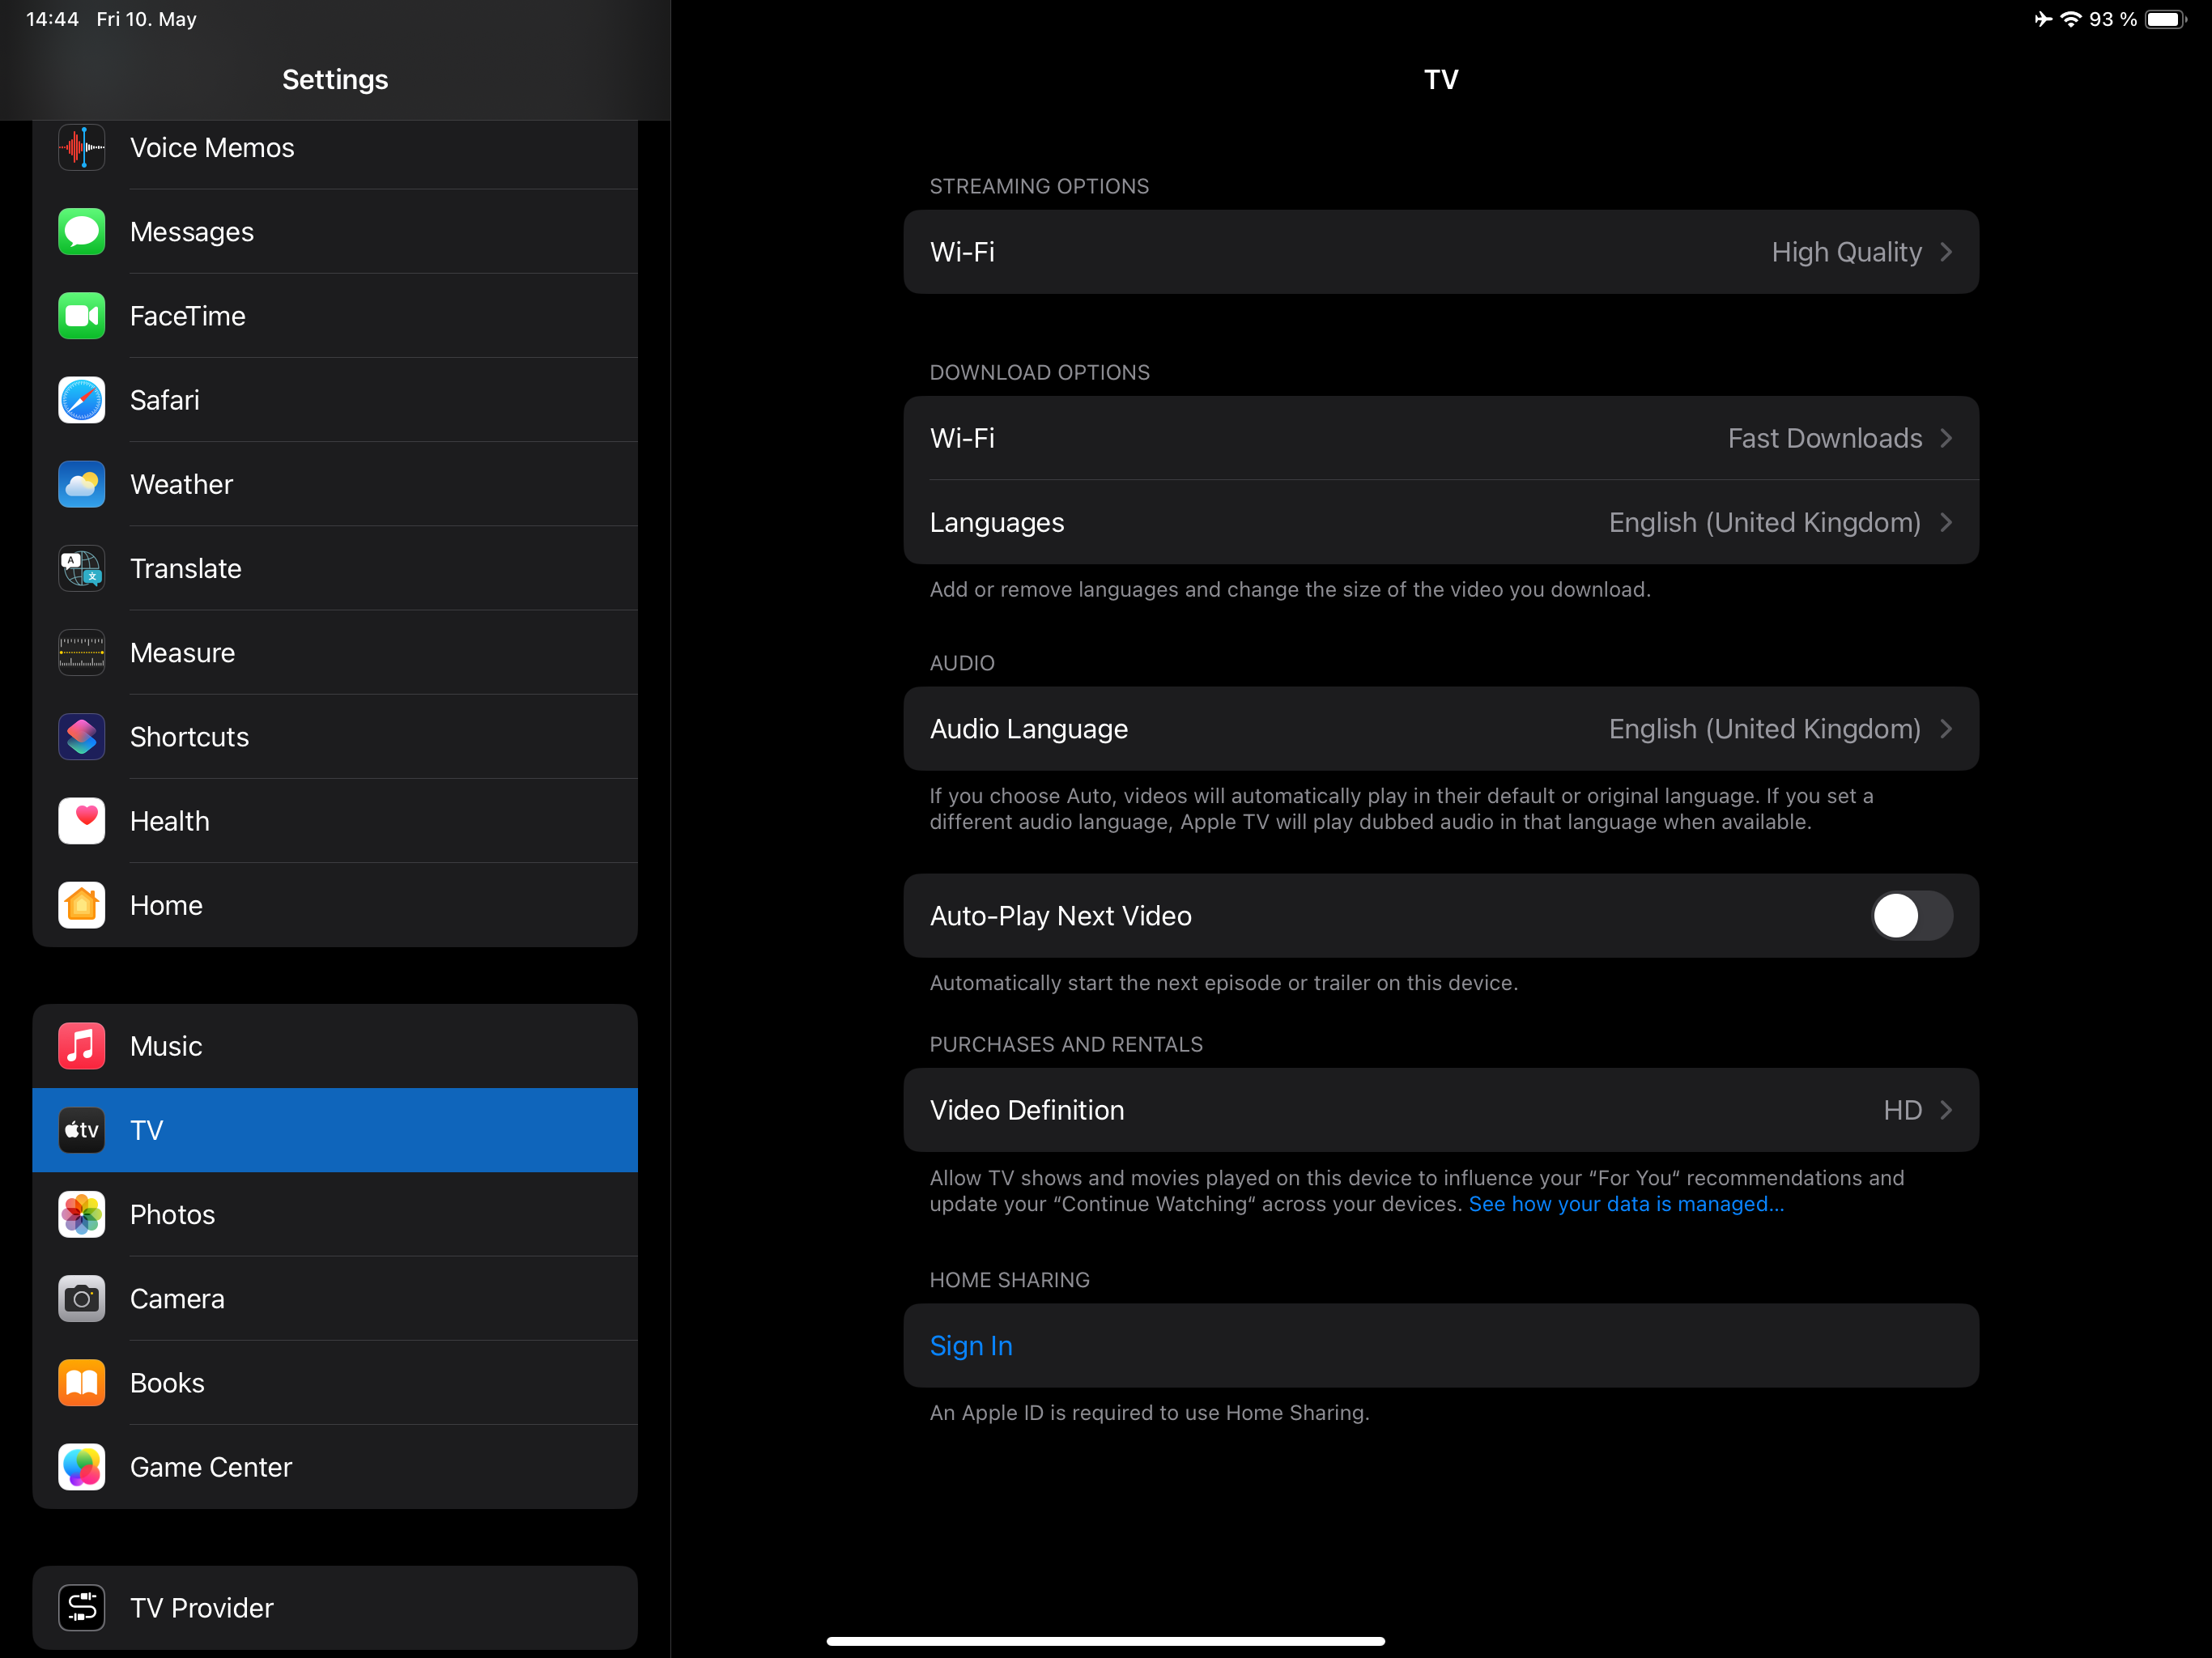This screenshot has height=1658, width=2212.
Task: Tap the Shortcuts app icon
Action: (82, 737)
